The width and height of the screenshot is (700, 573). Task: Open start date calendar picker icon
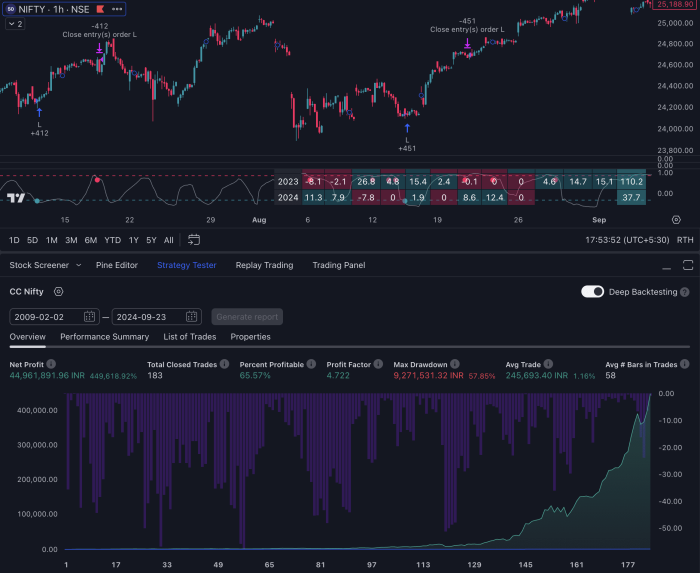(x=90, y=317)
